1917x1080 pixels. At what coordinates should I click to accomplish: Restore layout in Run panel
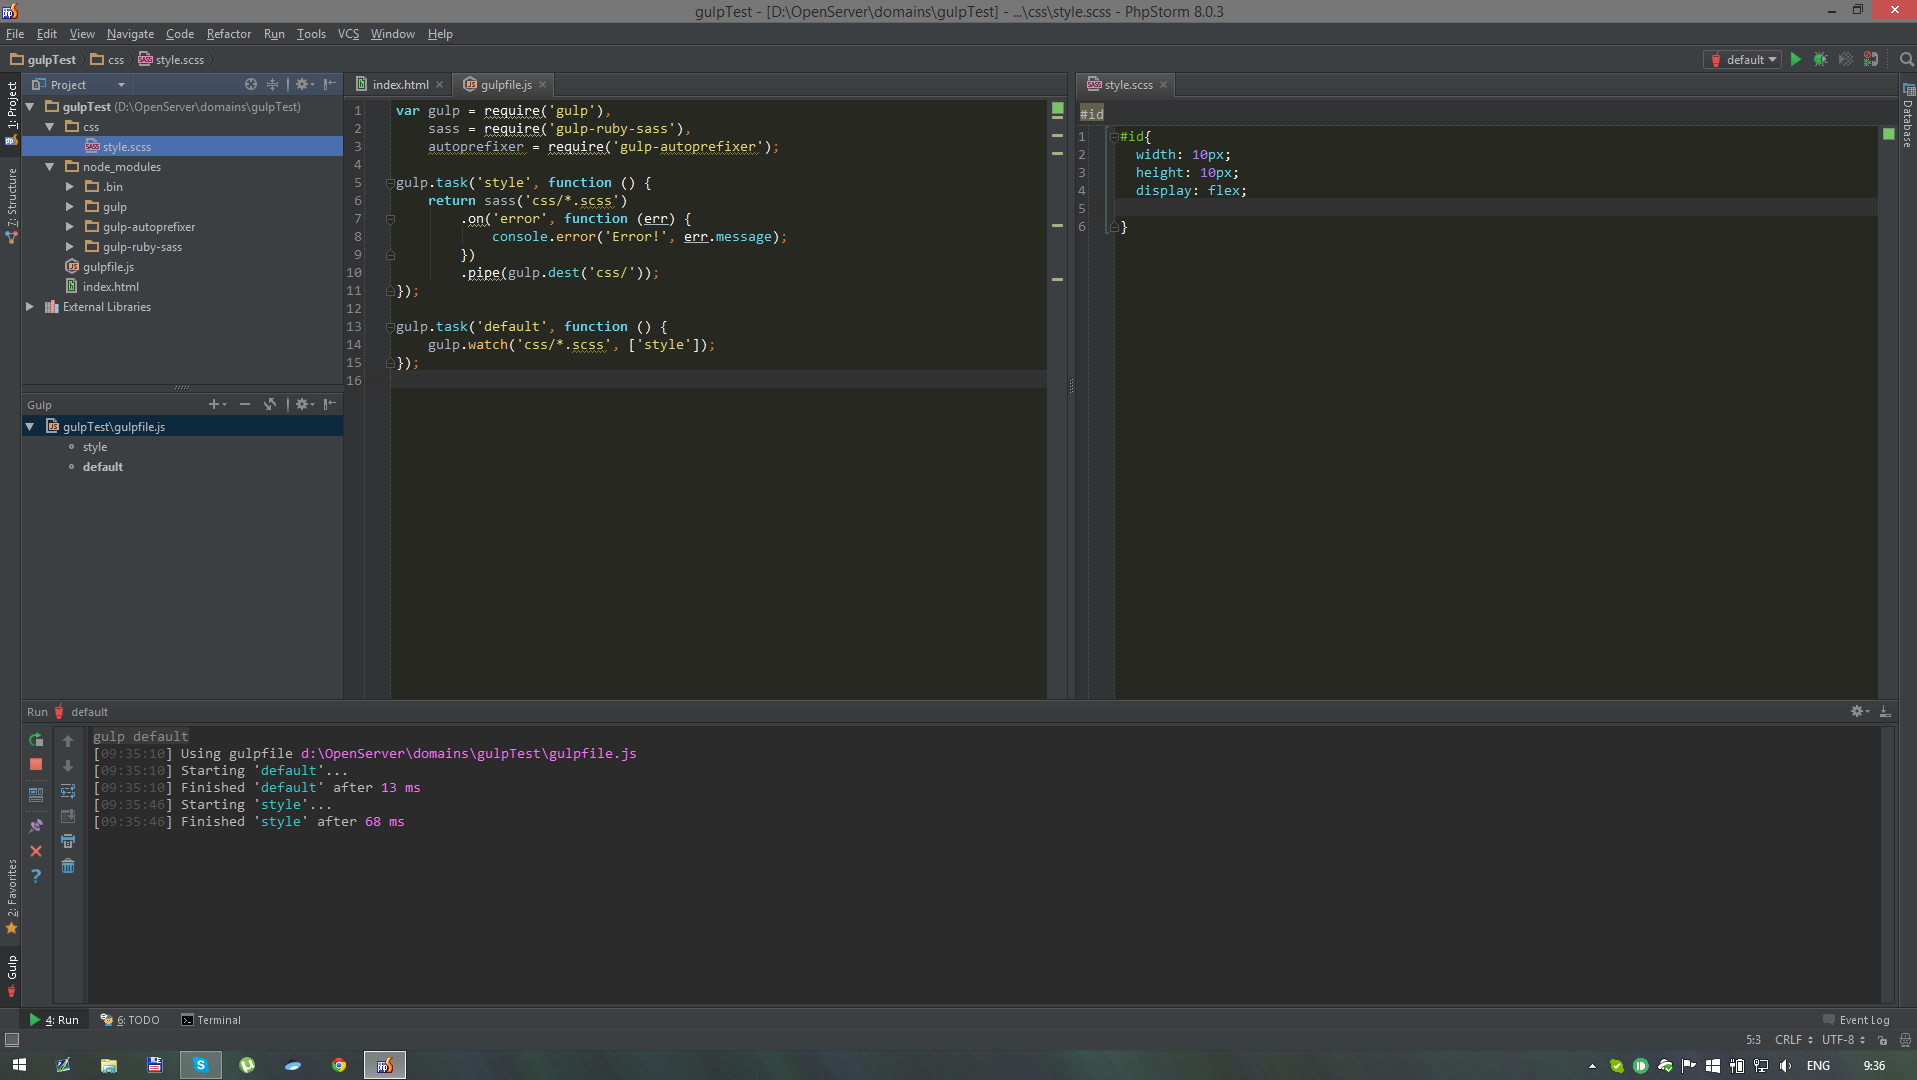[x=36, y=795]
